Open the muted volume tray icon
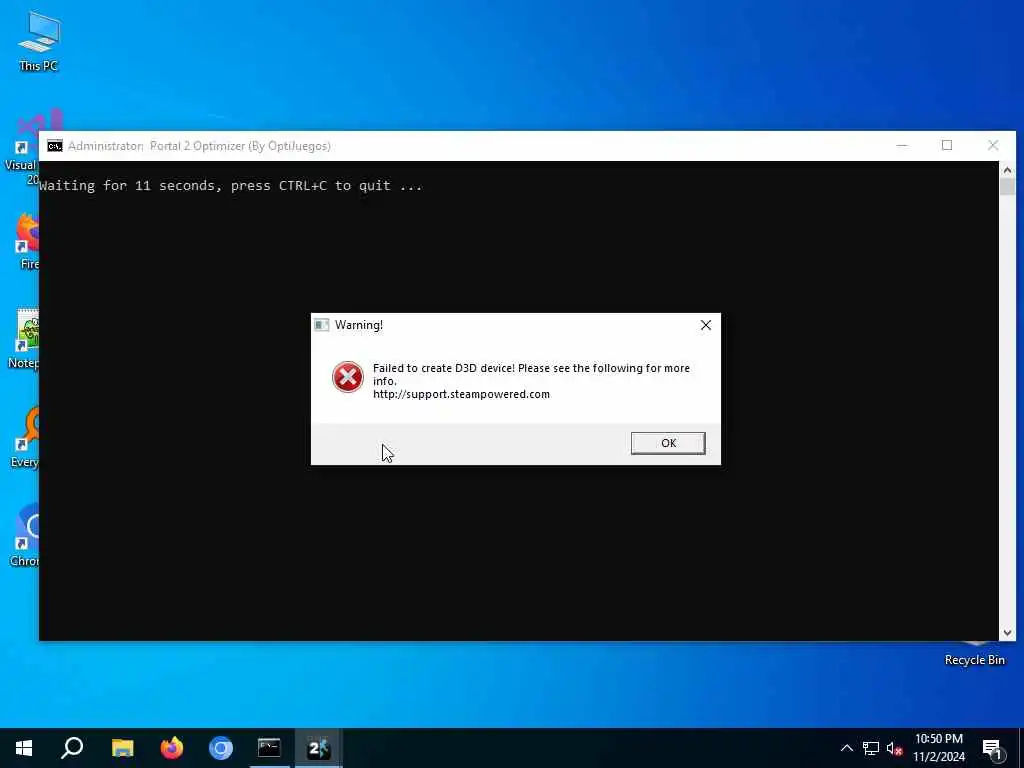 895,748
